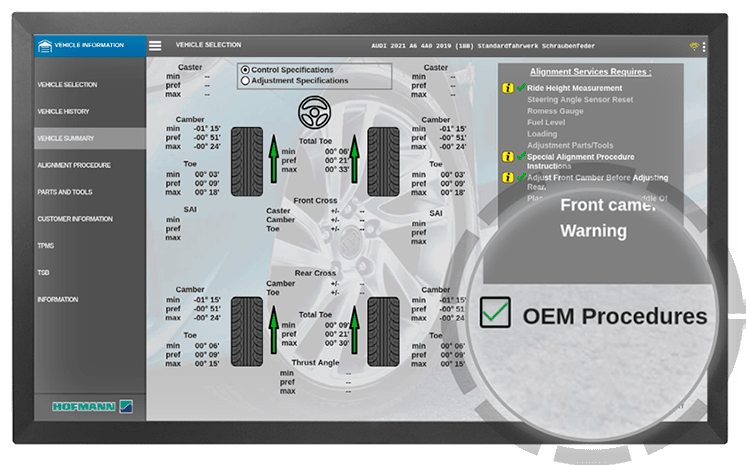
Task: Click rear left green toe arrow
Action: click(274, 330)
